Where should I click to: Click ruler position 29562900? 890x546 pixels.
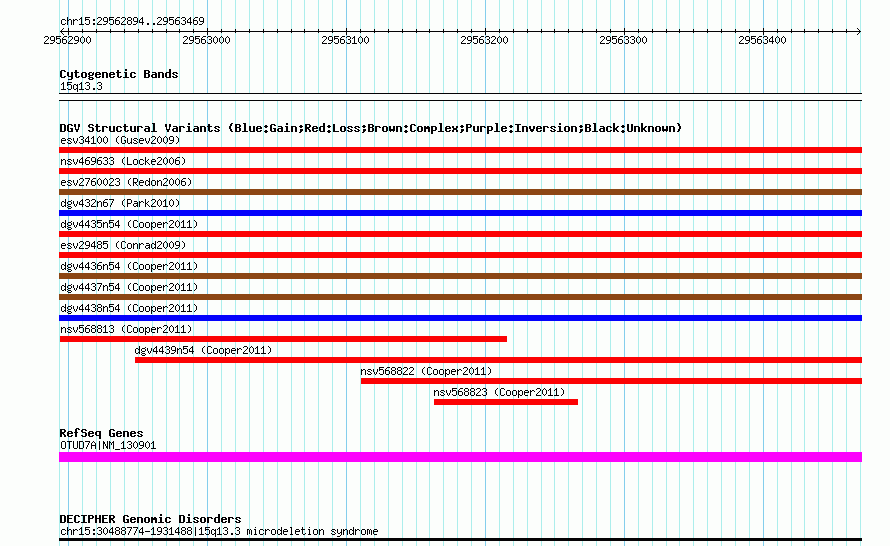coord(68,40)
